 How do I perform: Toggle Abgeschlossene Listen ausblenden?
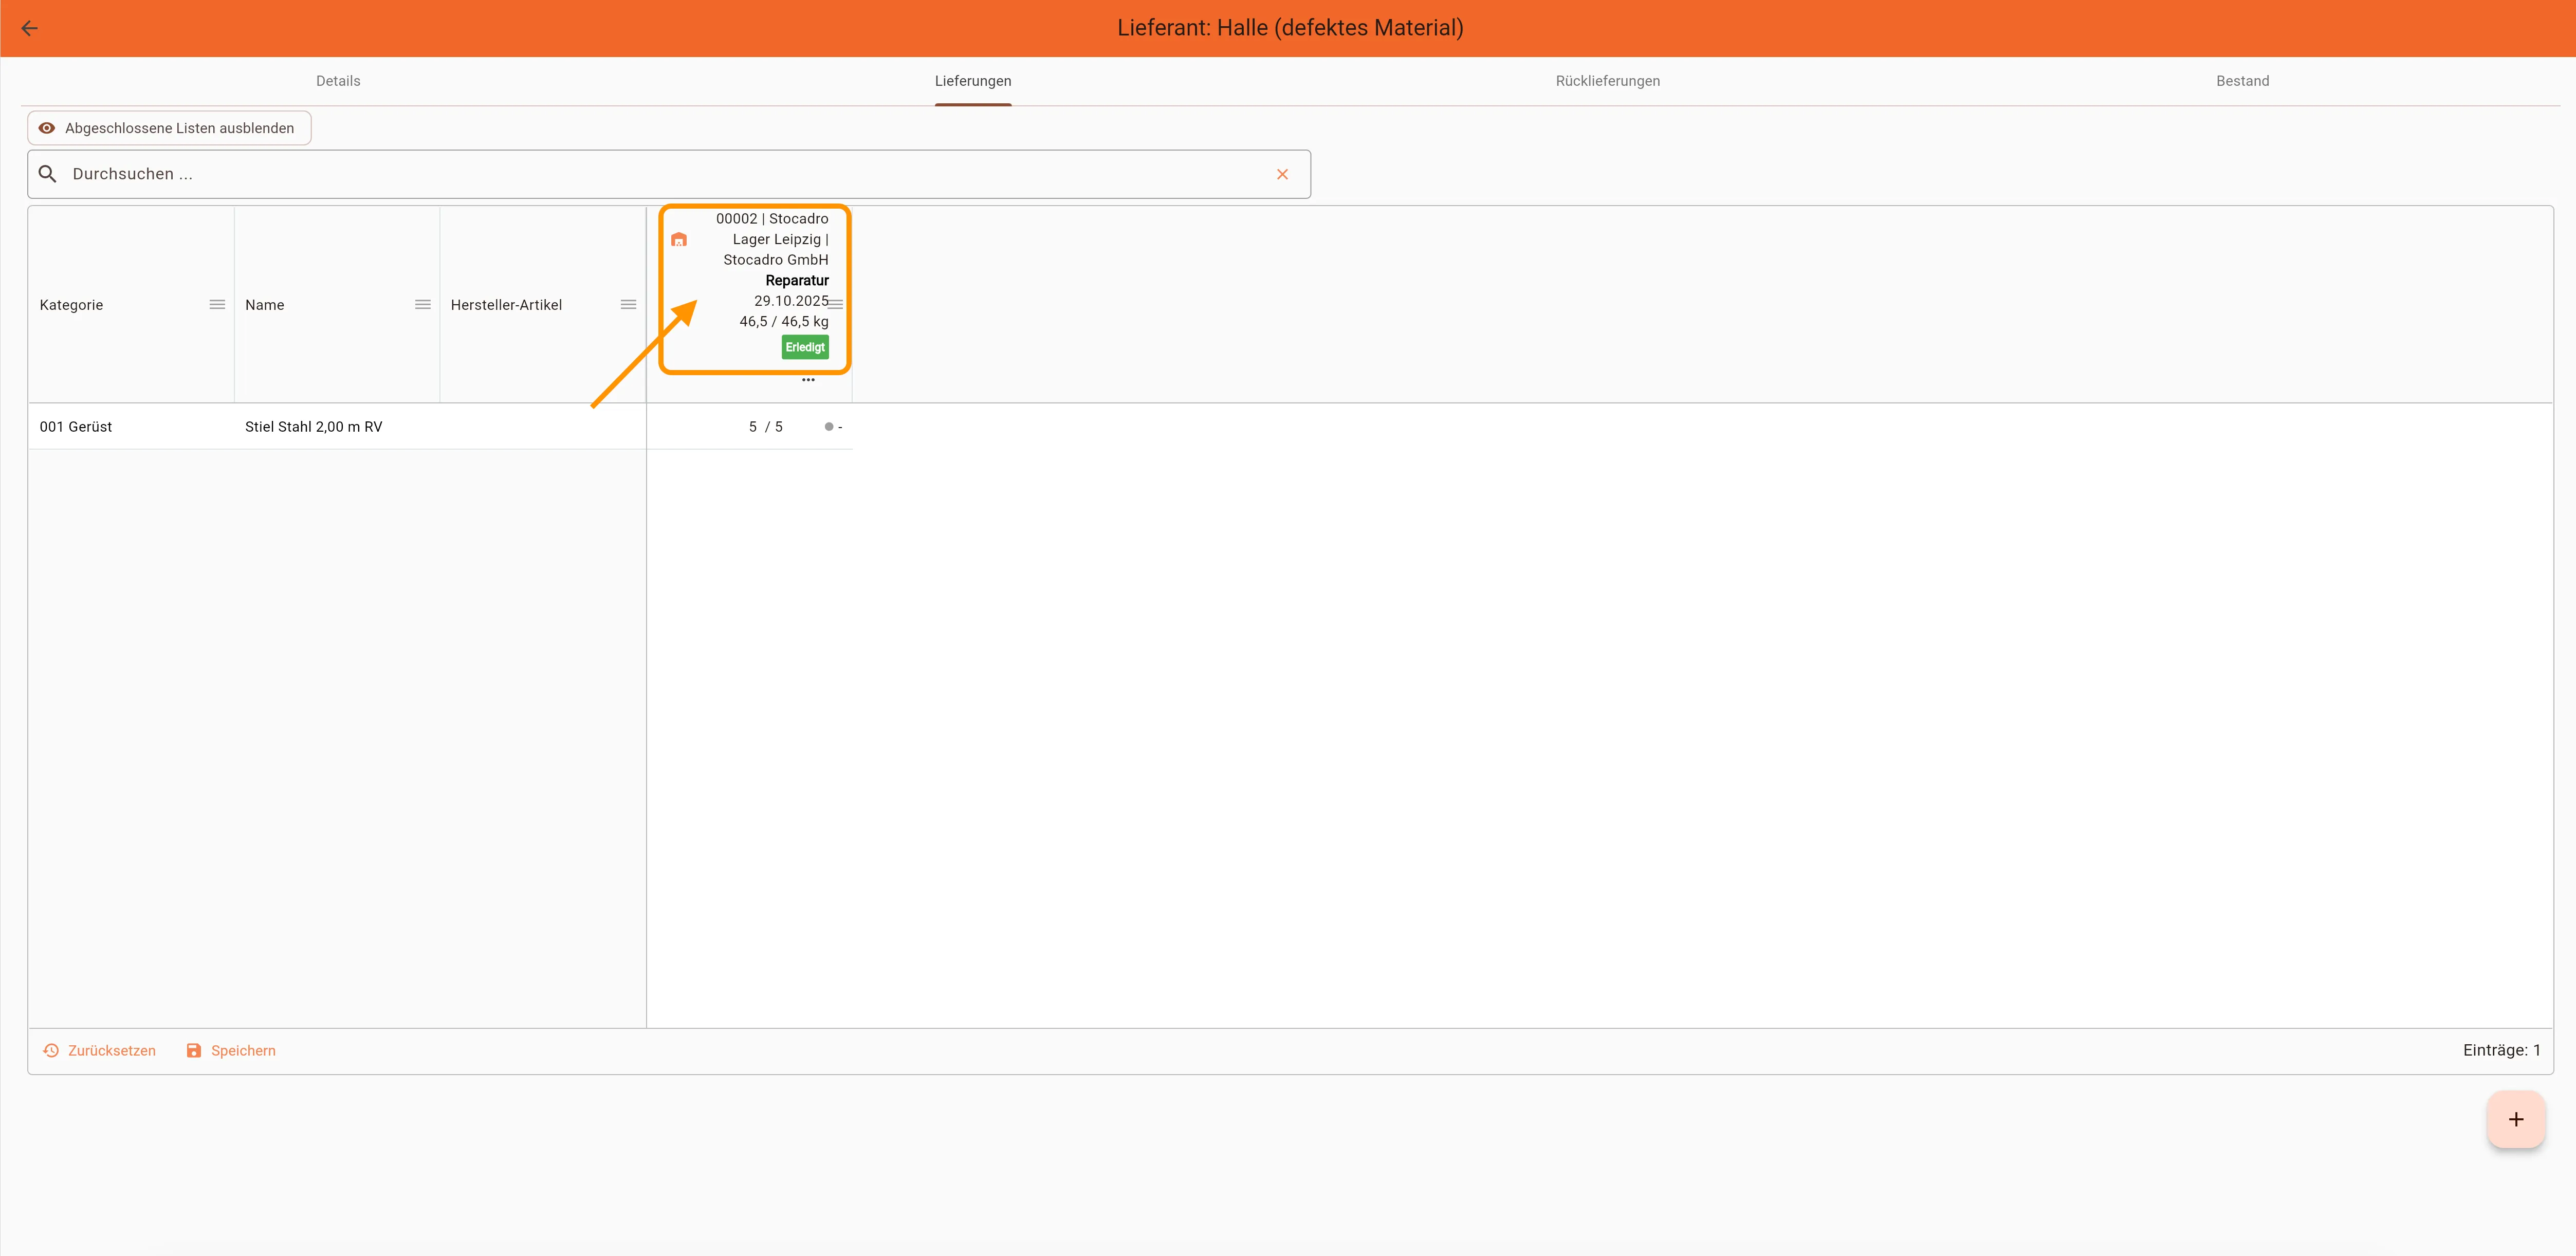pyautogui.click(x=169, y=128)
